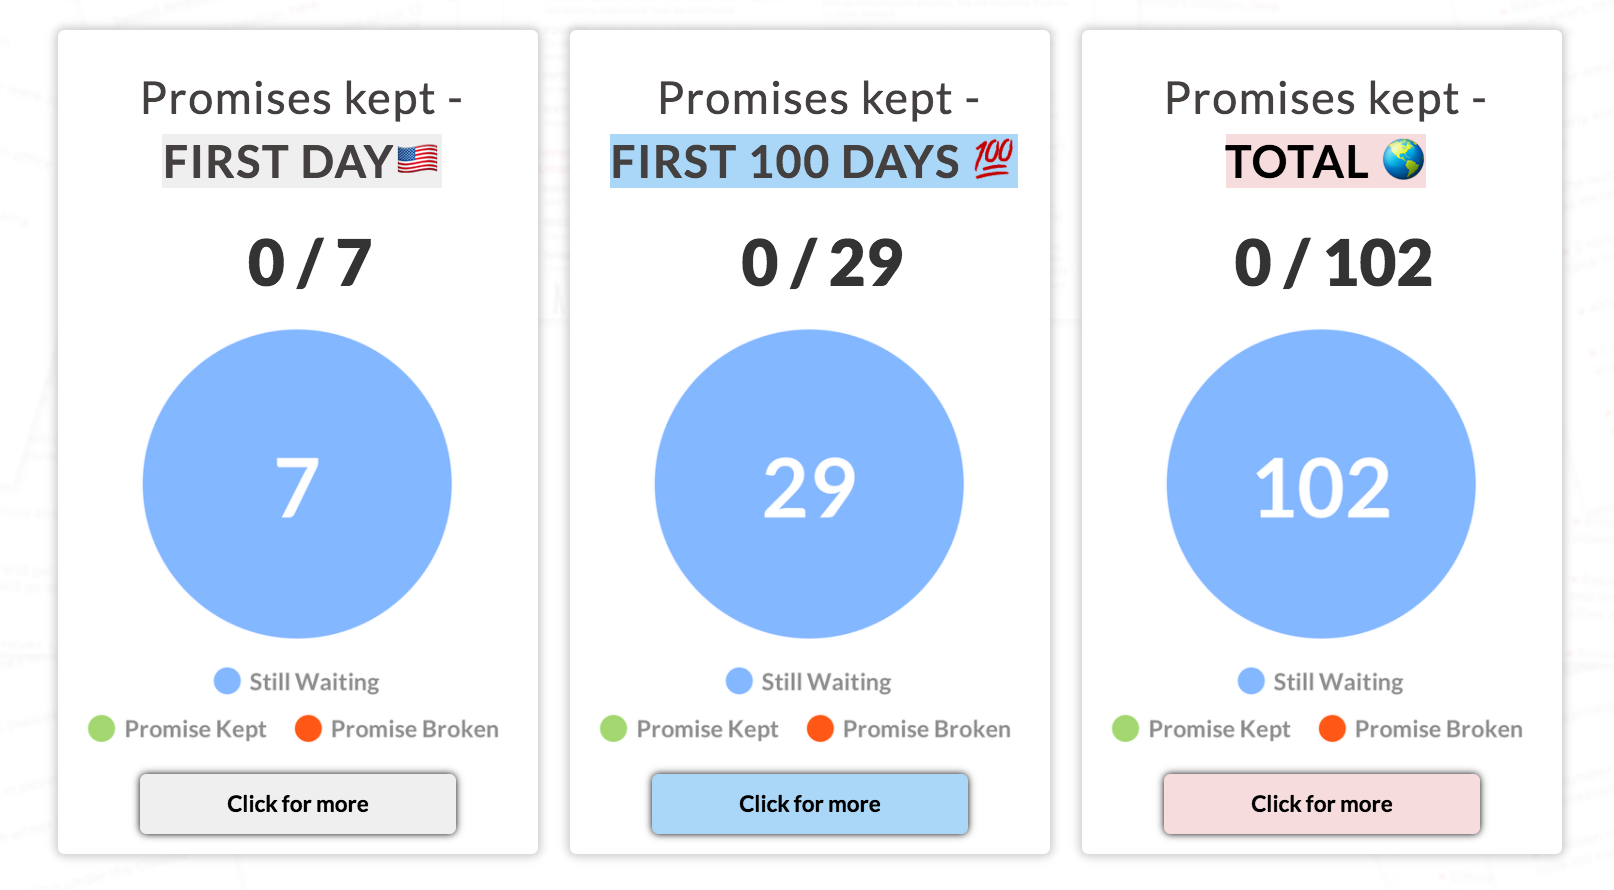Image resolution: width=1614 pixels, height=890 pixels.
Task: Click the American flag emoji icon
Action: (416, 160)
